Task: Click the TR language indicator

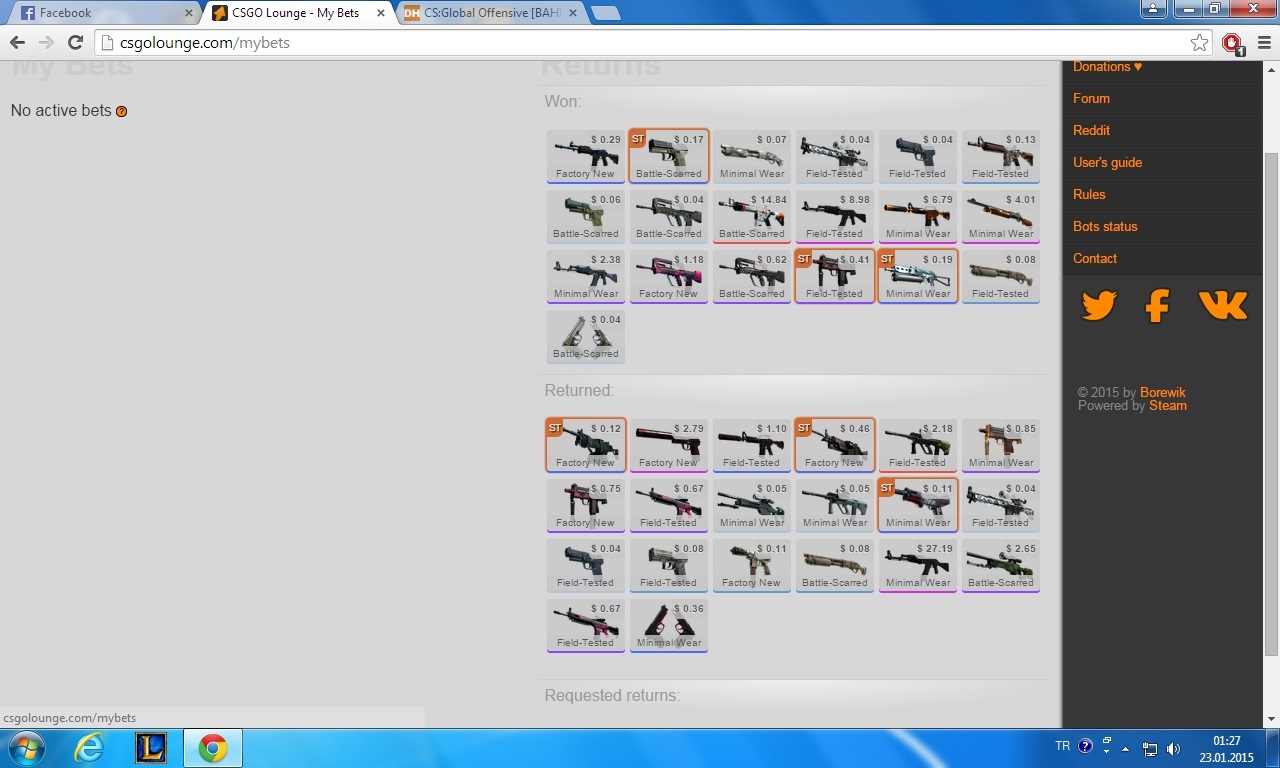Action: (1062, 746)
